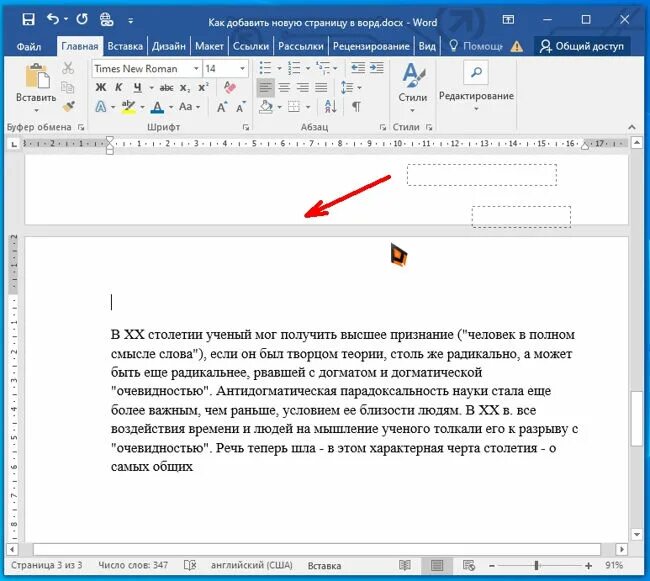Undo the last action
Image resolution: width=650 pixels, height=581 pixels.
(x=53, y=19)
